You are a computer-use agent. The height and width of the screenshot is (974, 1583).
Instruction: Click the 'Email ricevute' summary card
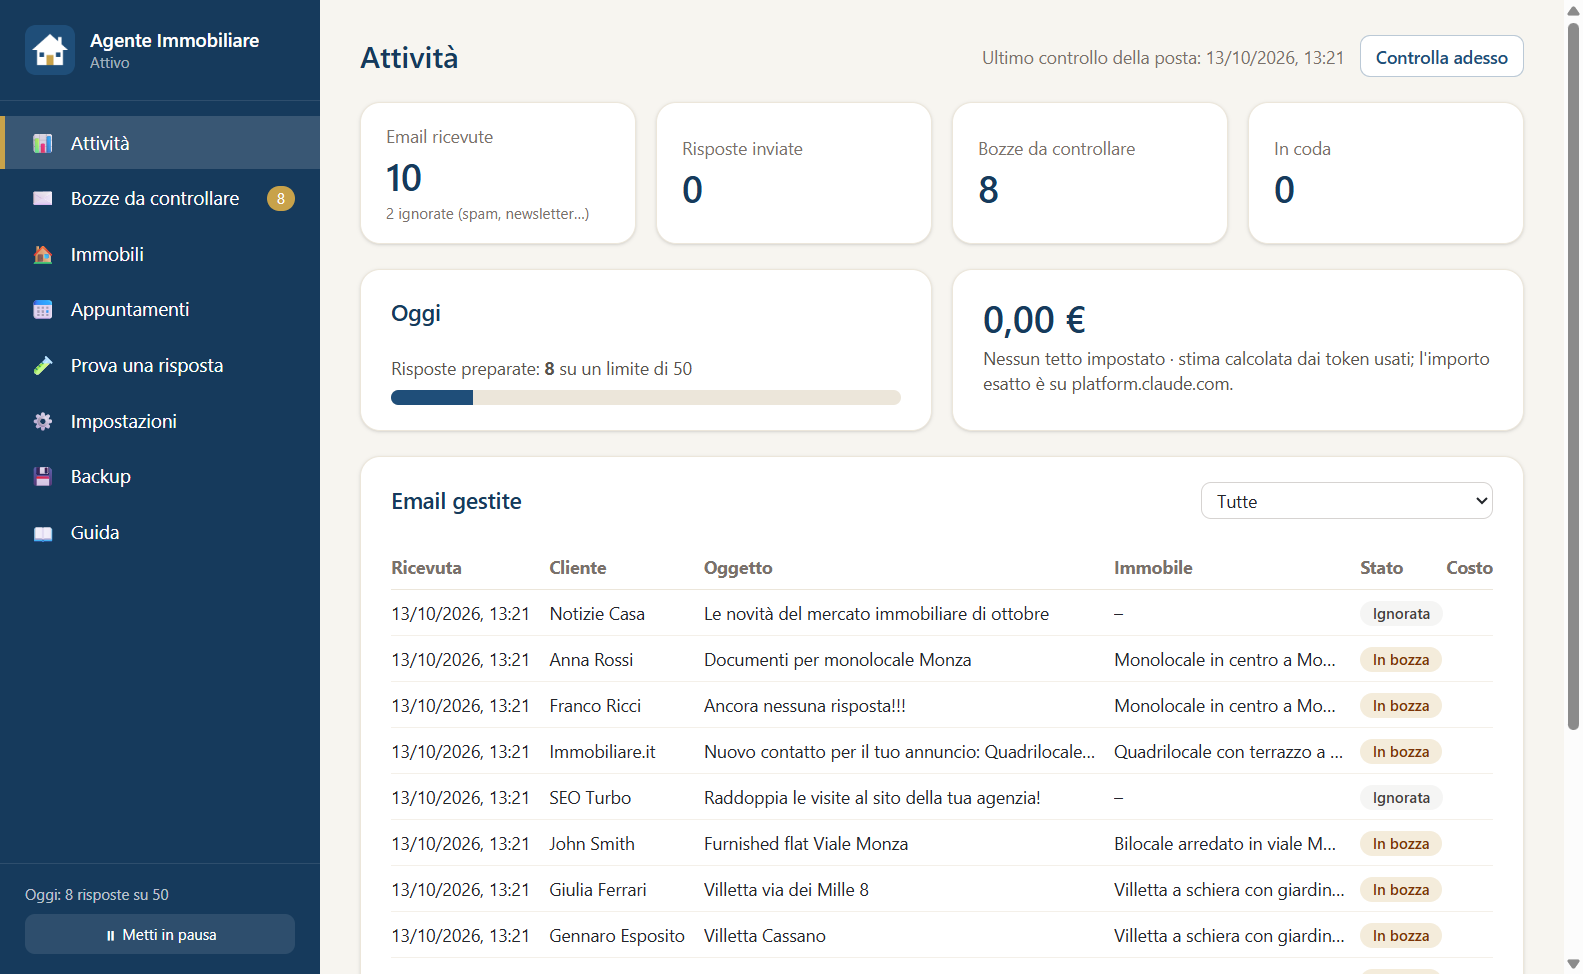pyautogui.click(x=498, y=173)
